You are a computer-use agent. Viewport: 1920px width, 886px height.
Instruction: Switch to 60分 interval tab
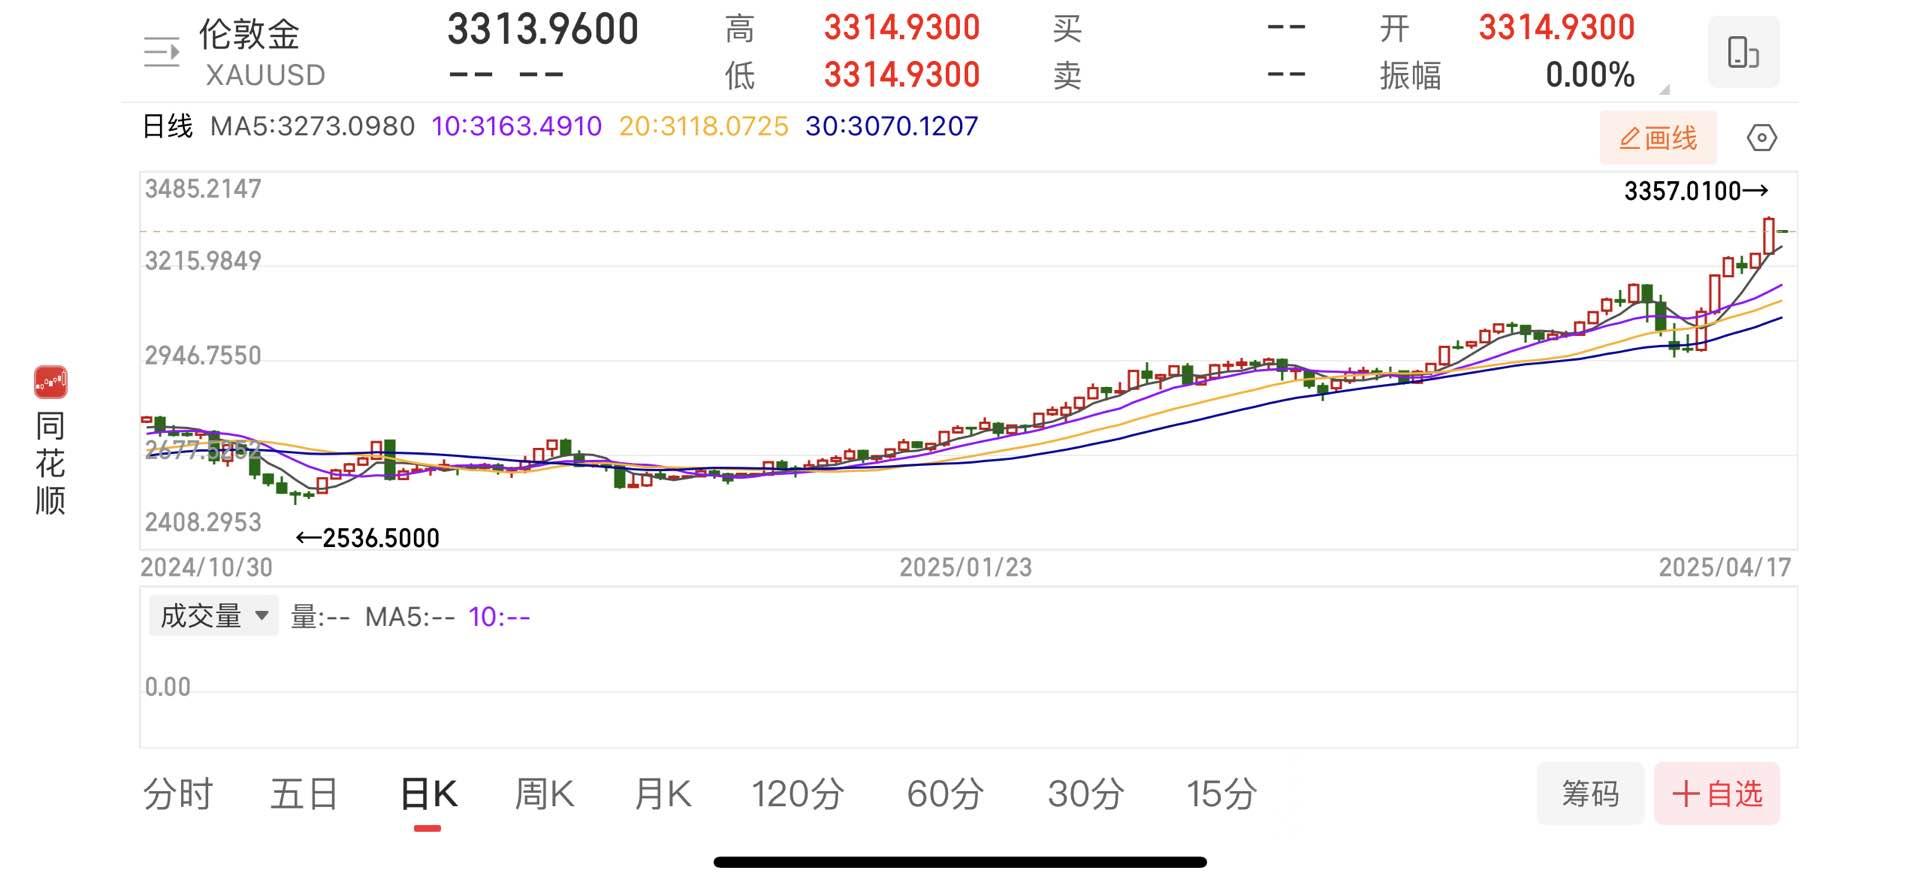[945, 794]
